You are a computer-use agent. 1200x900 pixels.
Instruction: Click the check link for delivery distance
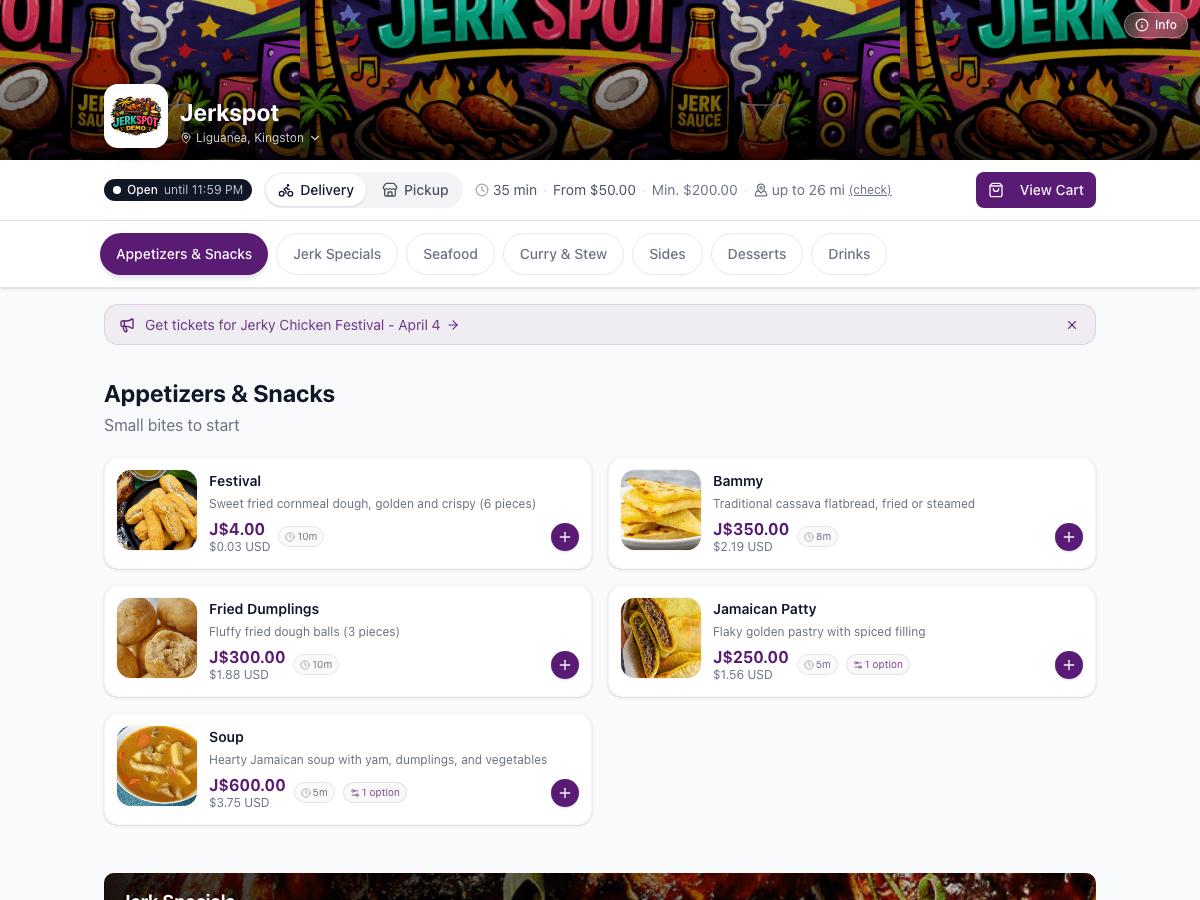click(x=870, y=190)
